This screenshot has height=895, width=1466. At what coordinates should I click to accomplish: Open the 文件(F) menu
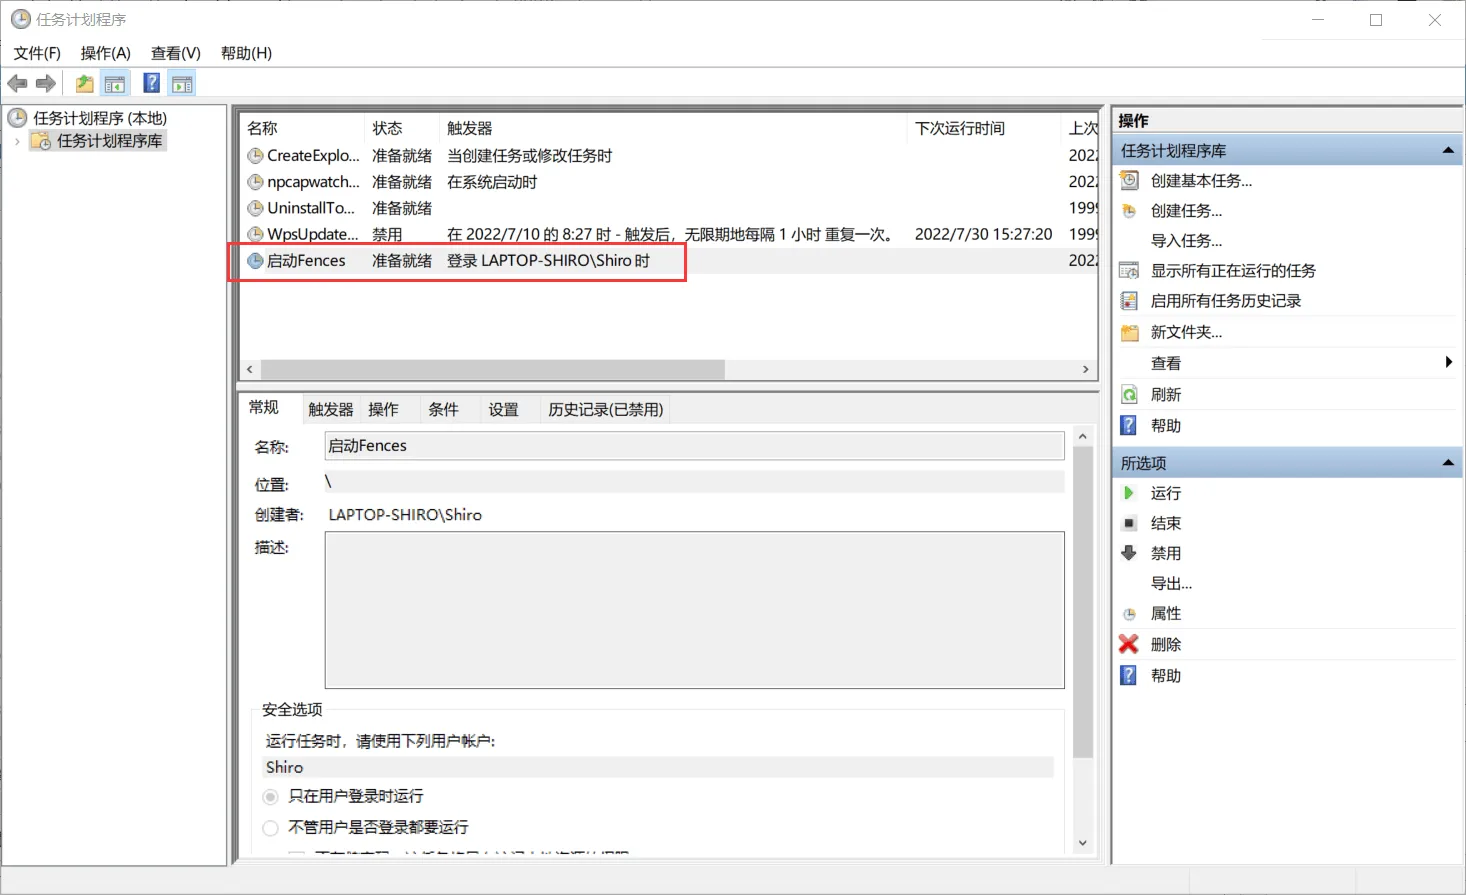(37, 53)
